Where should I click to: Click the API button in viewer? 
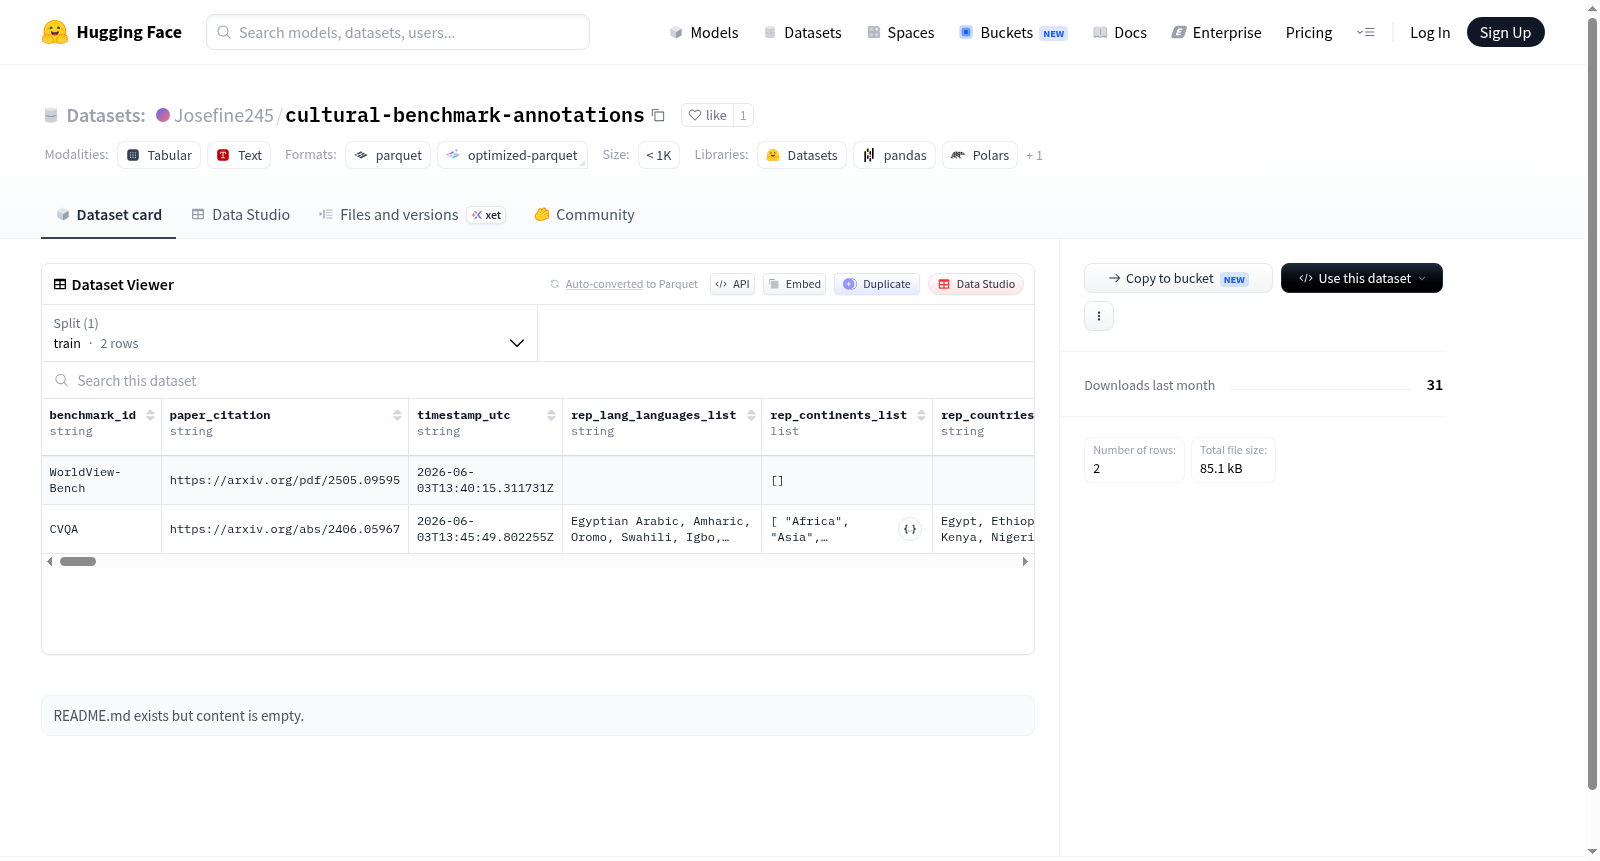point(732,284)
